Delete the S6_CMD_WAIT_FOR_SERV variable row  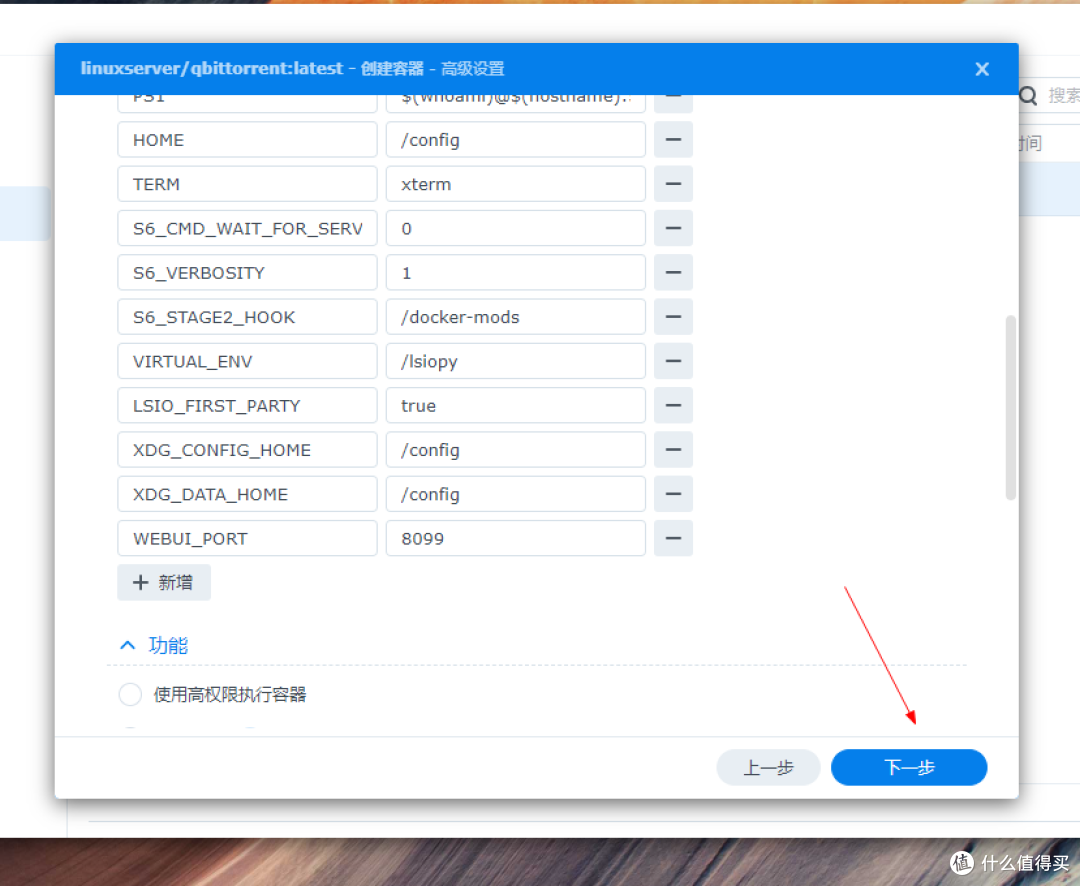673,228
